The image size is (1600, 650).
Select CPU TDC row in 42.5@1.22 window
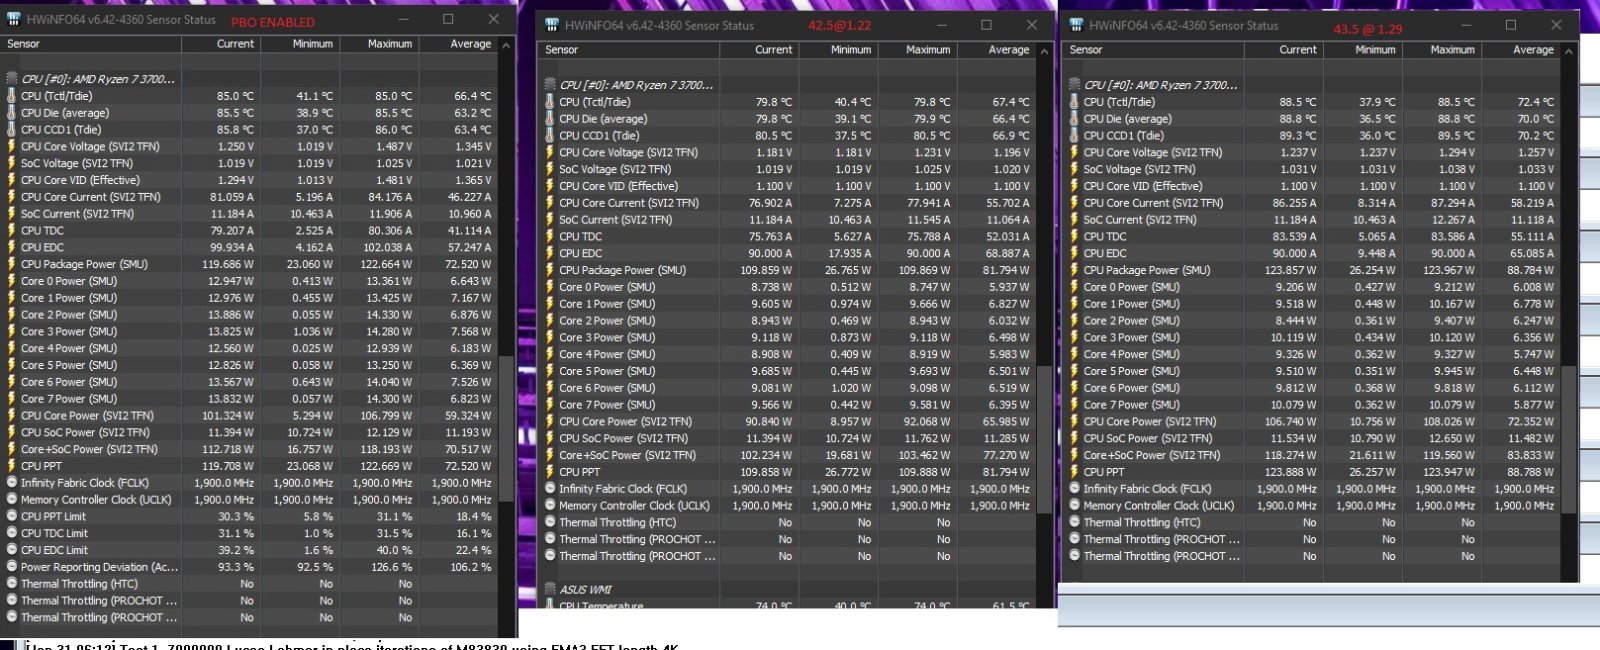click(x=788, y=236)
